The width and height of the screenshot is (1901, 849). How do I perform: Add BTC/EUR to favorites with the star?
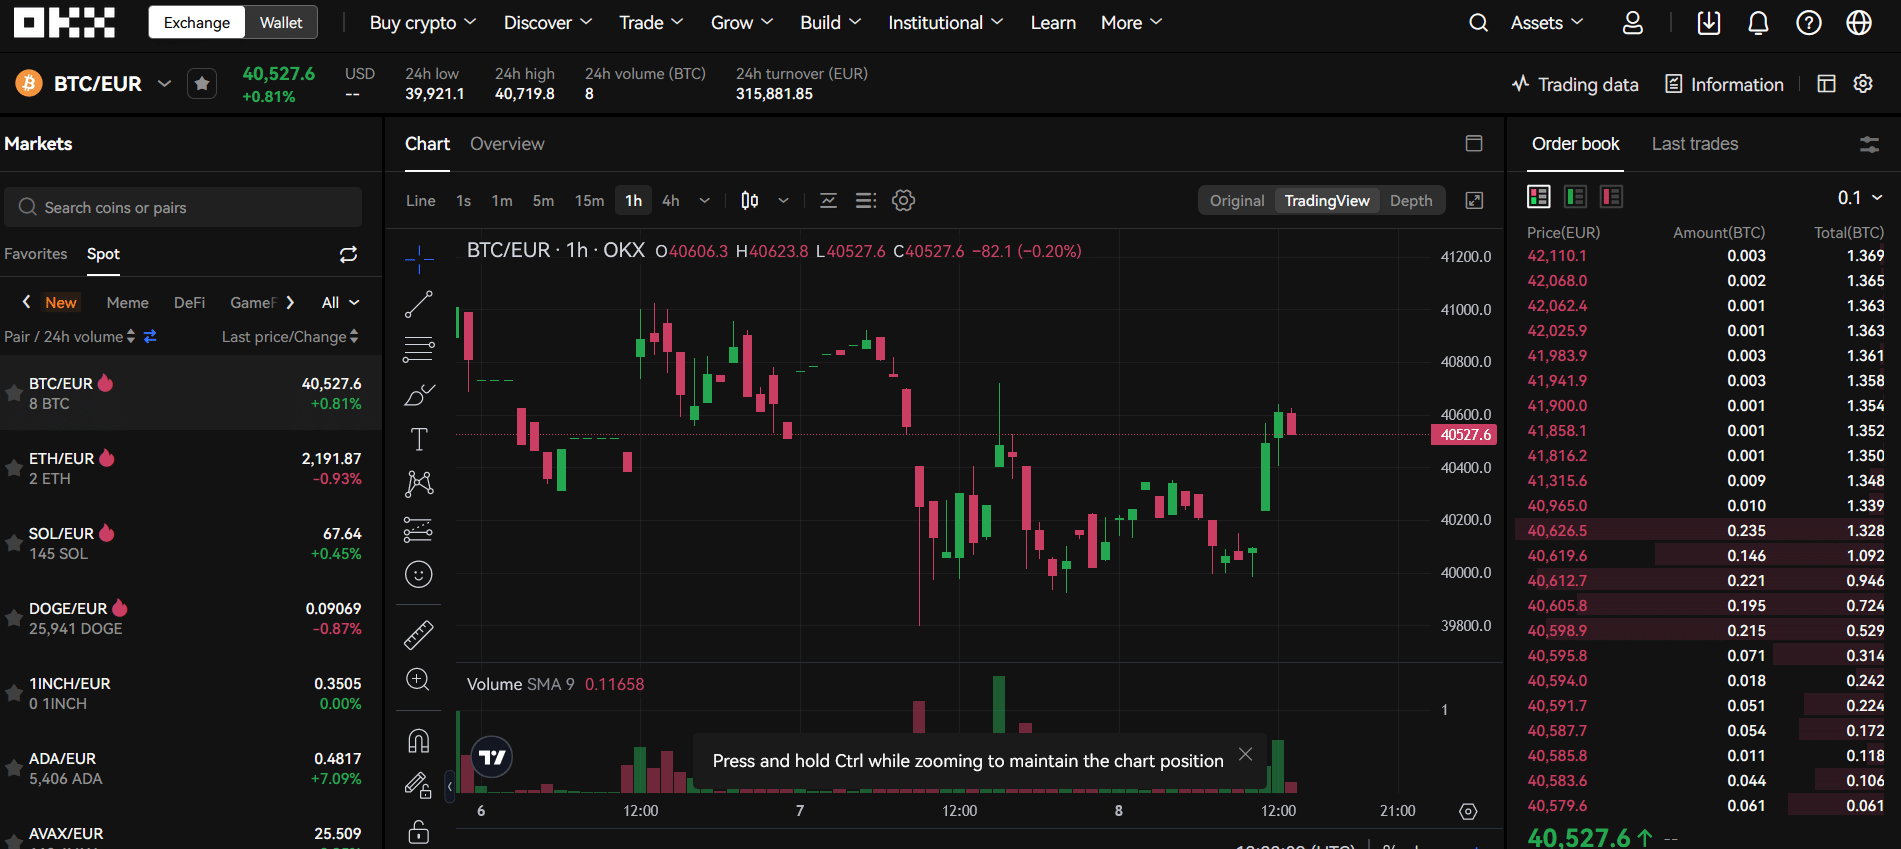(x=202, y=84)
